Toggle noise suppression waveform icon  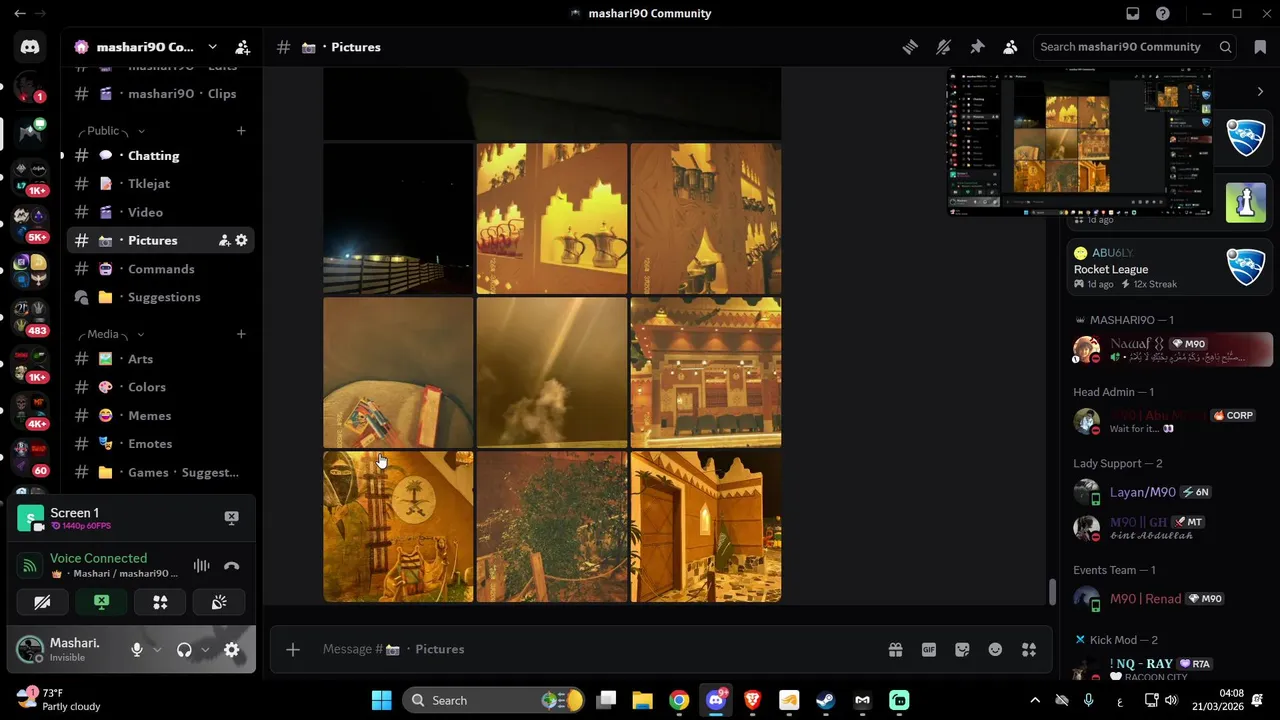(x=202, y=566)
